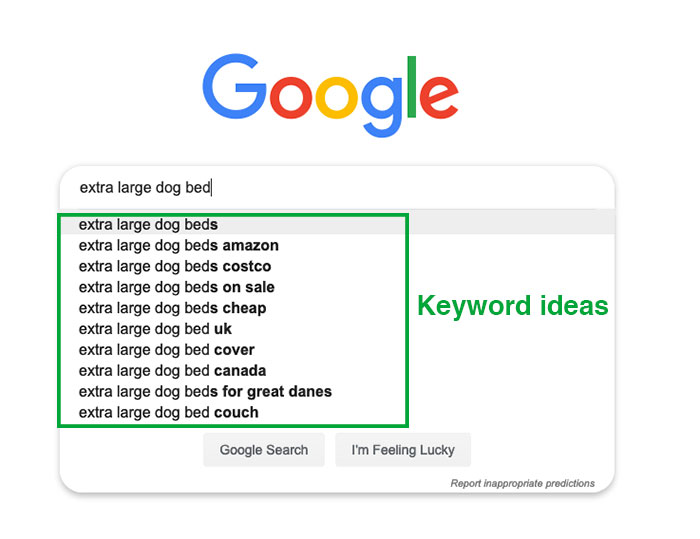Click in the search input field
This screenshot has height=539, width=700.
337,188
